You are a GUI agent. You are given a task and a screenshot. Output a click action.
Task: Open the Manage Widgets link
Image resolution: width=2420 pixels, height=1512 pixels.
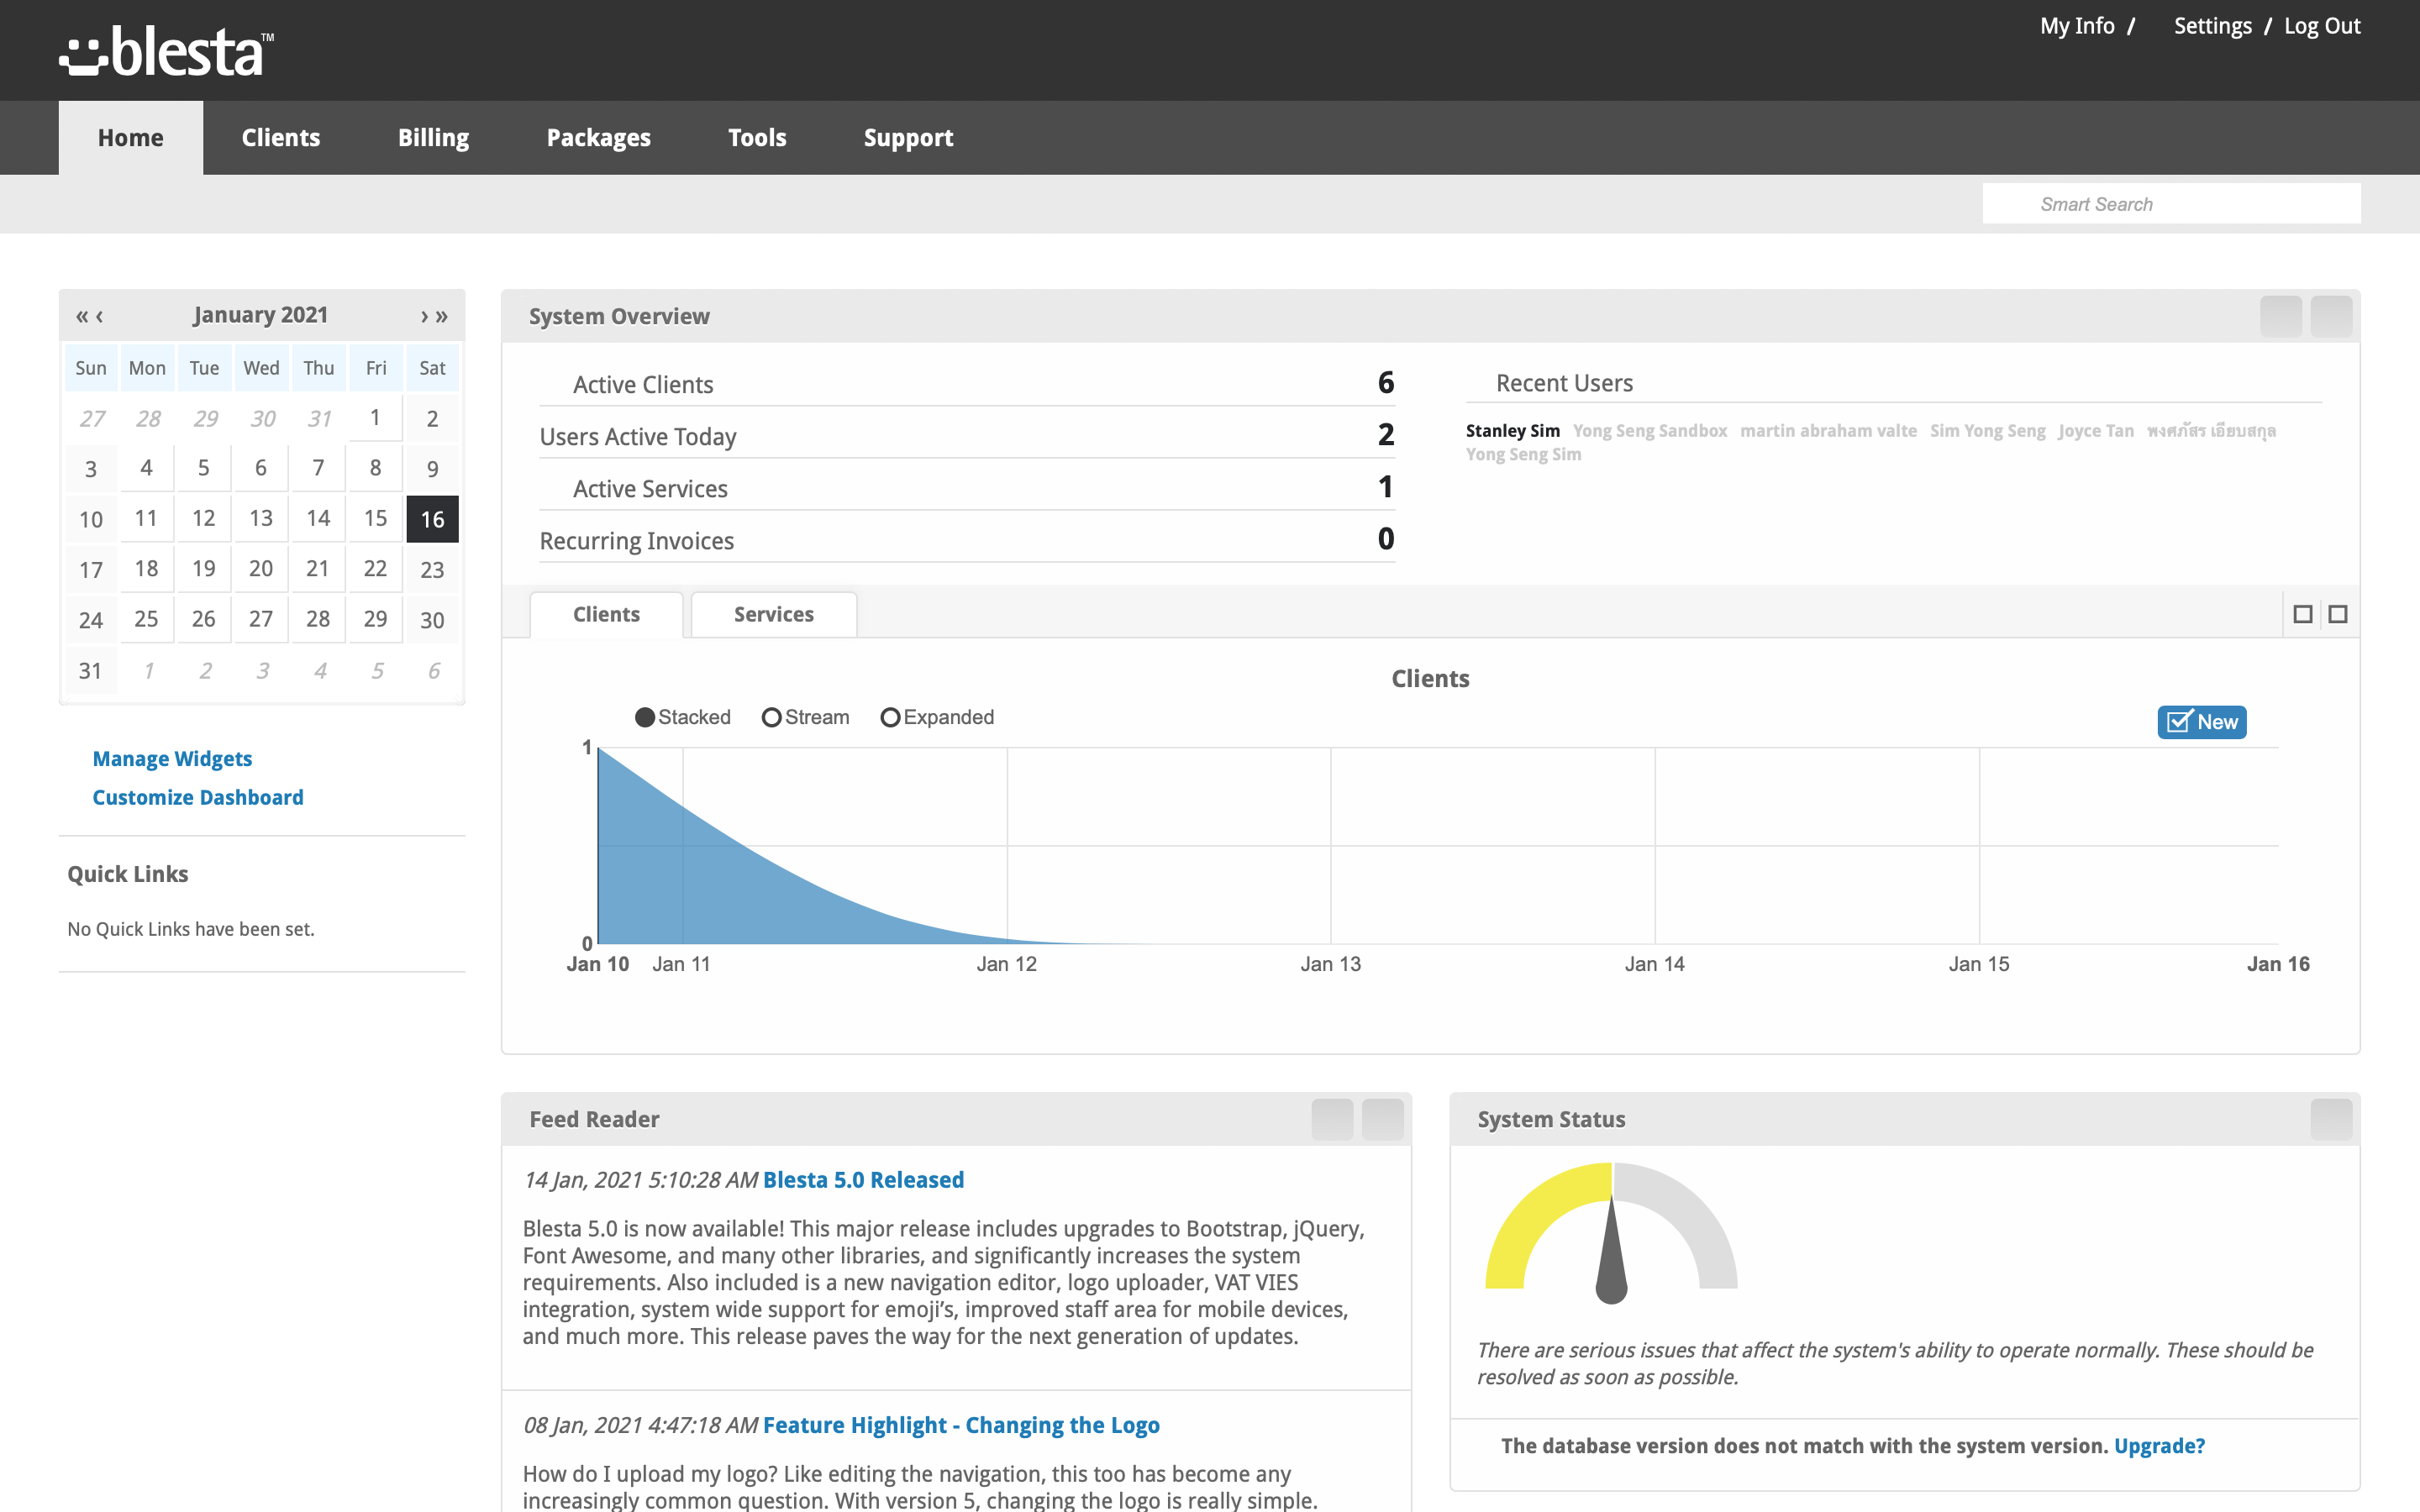click(x=172, y=759)
